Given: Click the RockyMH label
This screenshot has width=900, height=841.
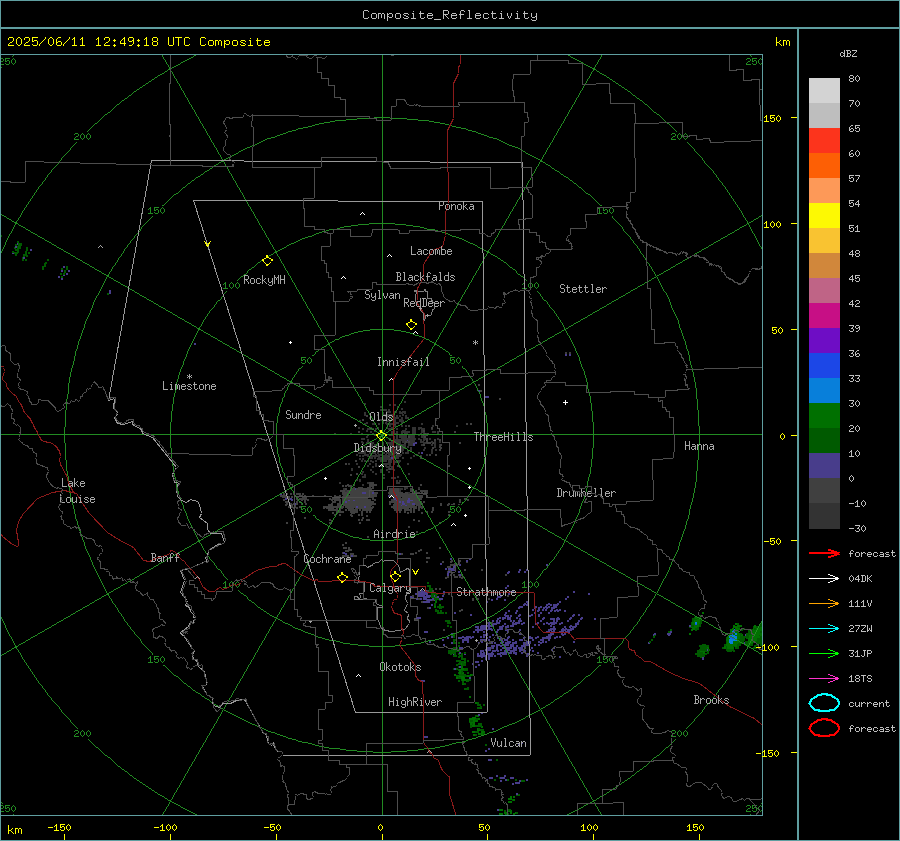Looking at the screenshot, I should pos(264,280).
